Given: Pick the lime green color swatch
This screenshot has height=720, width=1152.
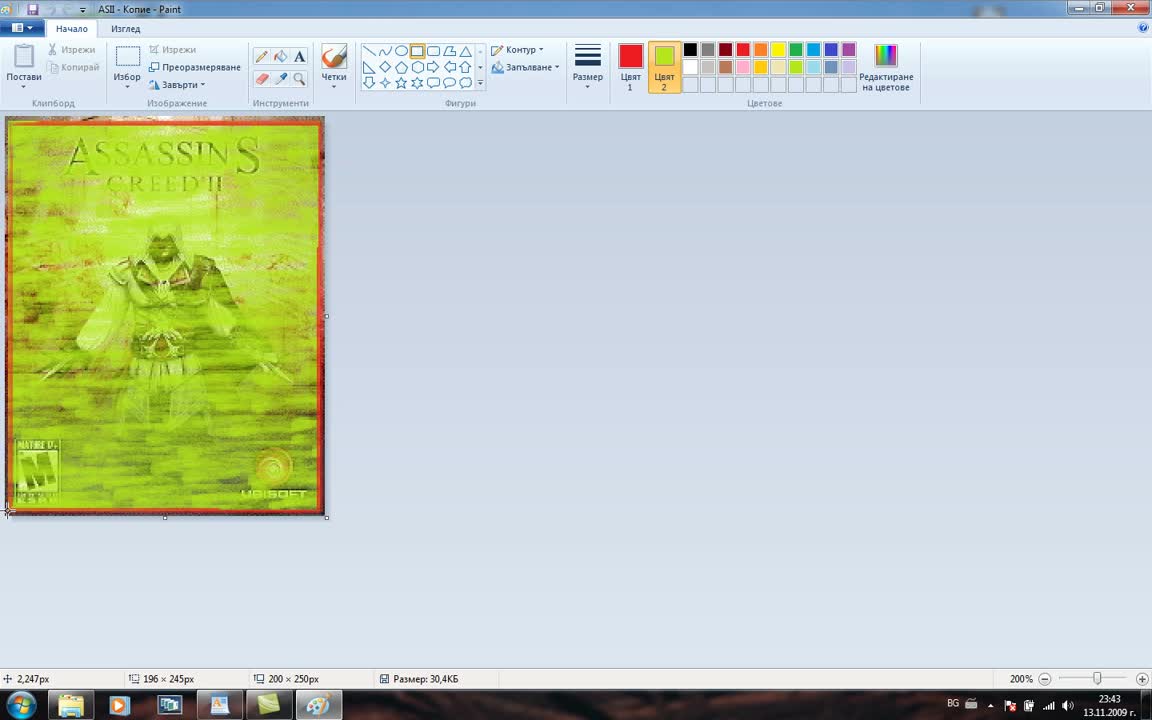Looking at the screenshot, I should coord(796,67).
